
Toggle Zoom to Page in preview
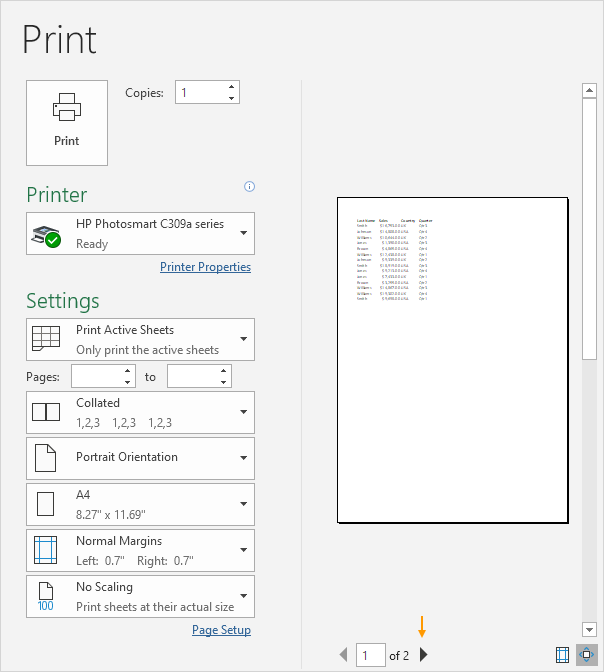point(587,655)
